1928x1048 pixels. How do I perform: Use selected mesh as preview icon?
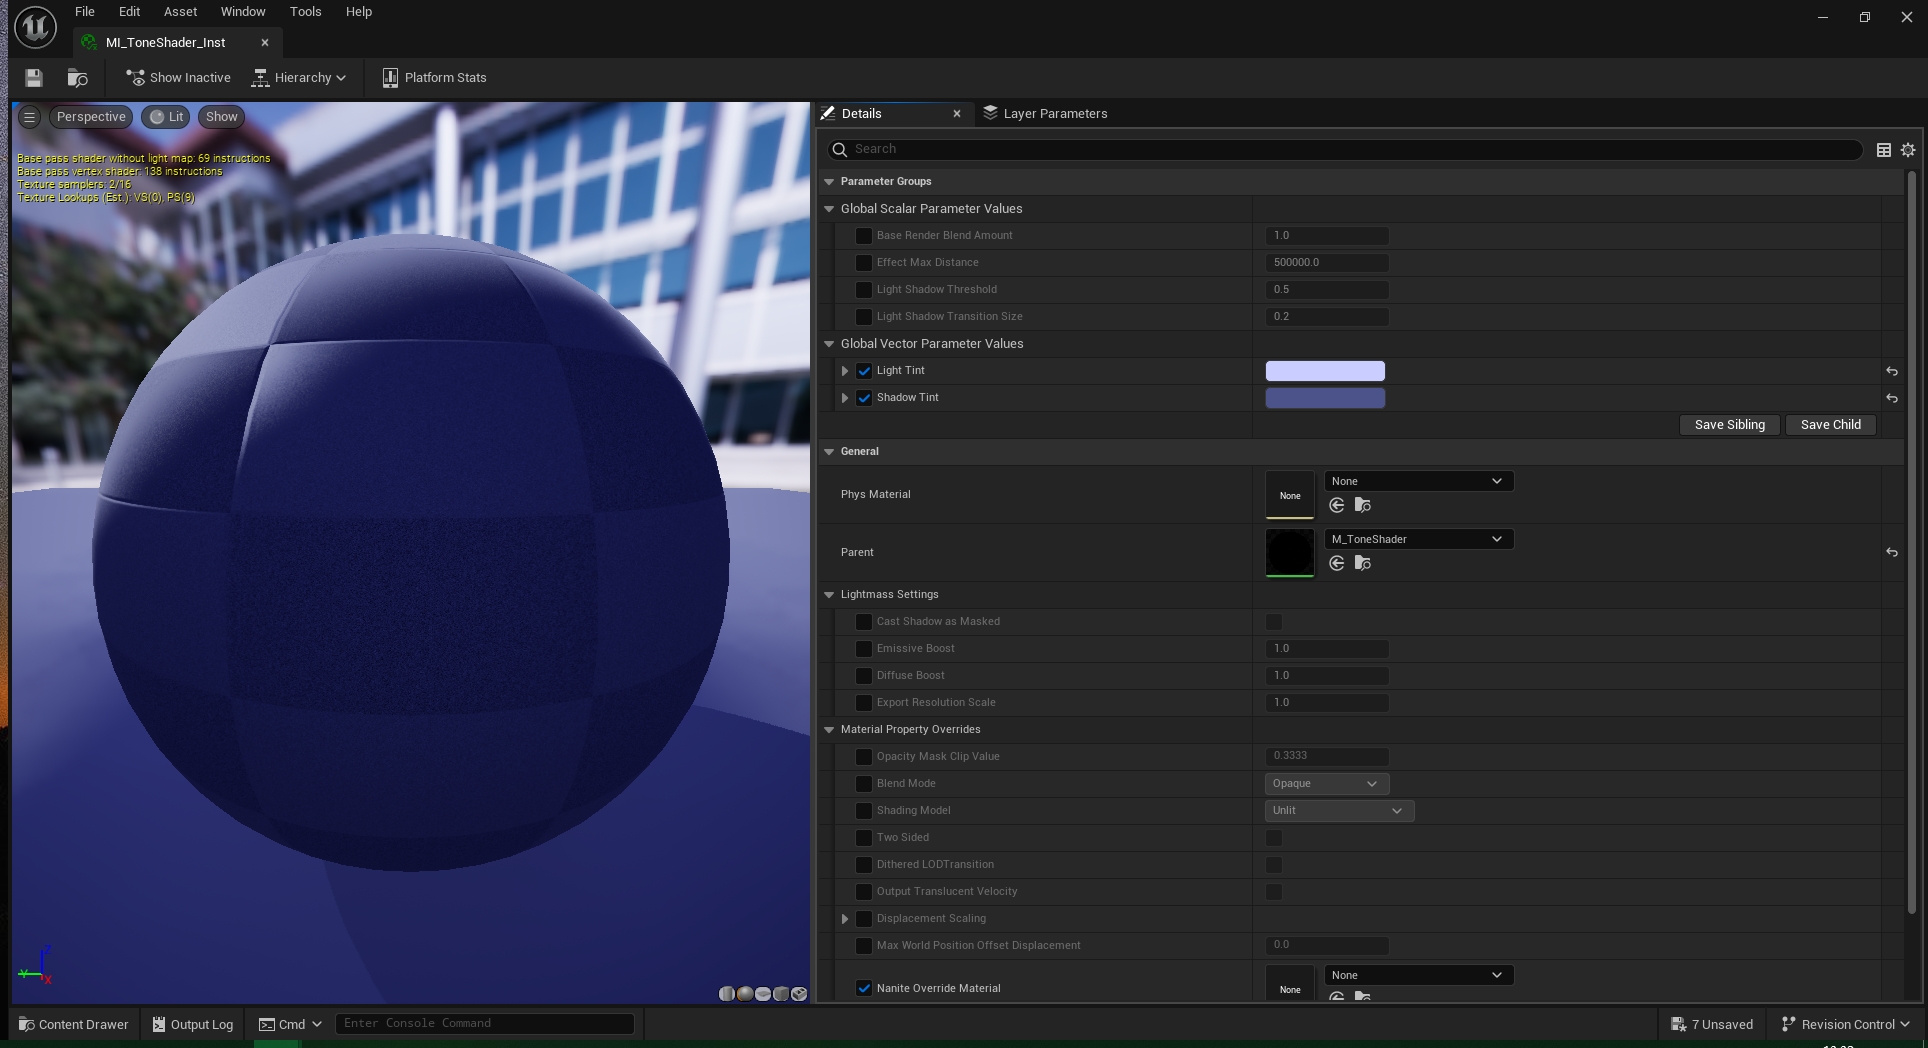pyautogui.click(x=799, y=993)
